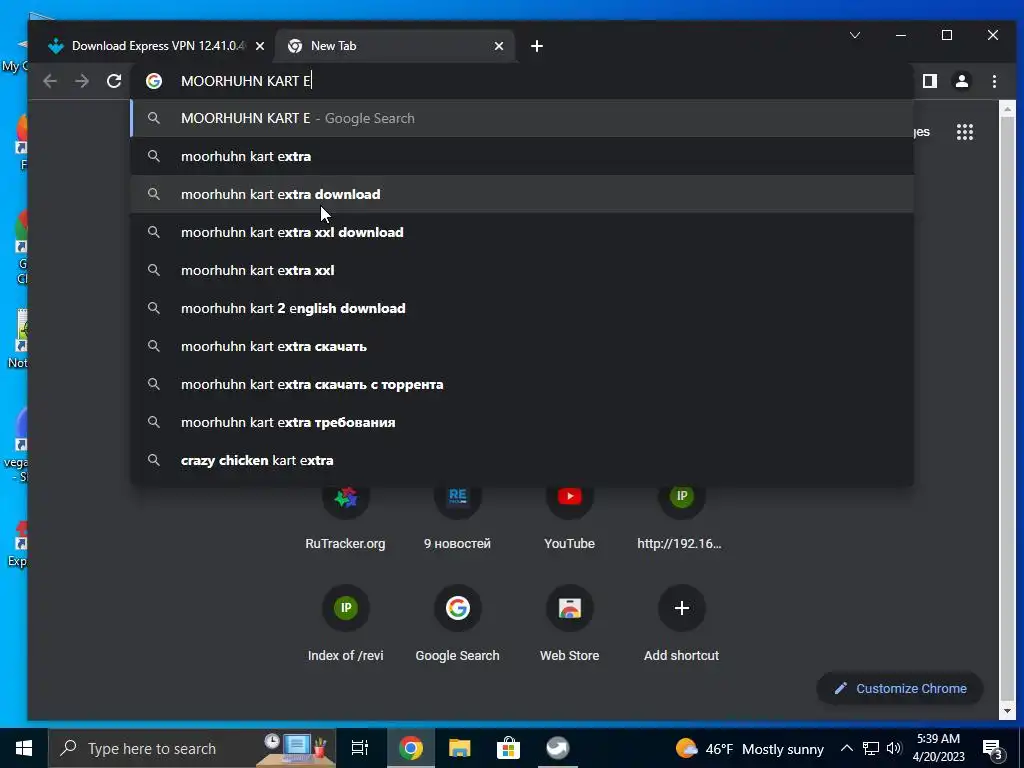Open the Chrome profile icon
The width and height of the screenshot is (1024, 768).
click(962, 81)
